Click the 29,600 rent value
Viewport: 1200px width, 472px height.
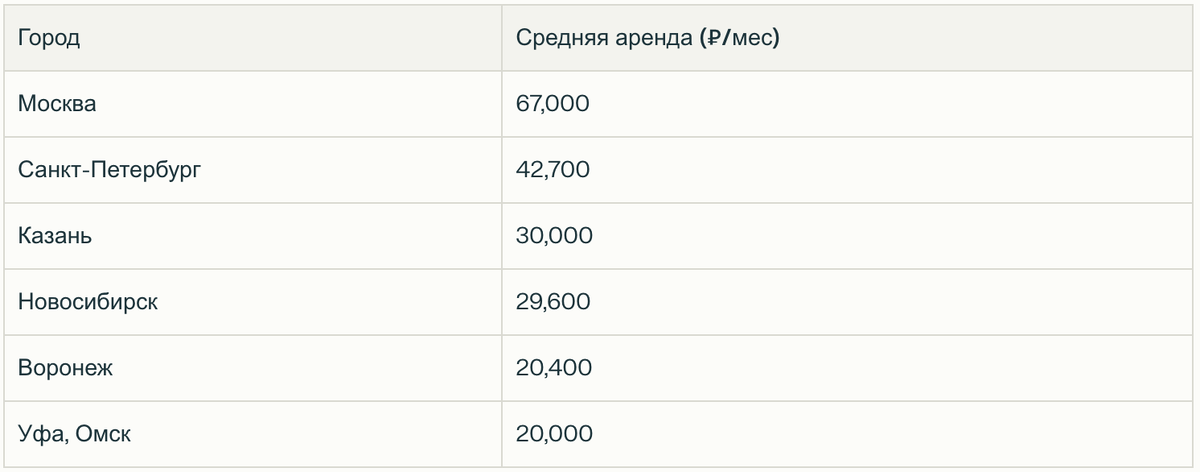click(x=554, y=302)
